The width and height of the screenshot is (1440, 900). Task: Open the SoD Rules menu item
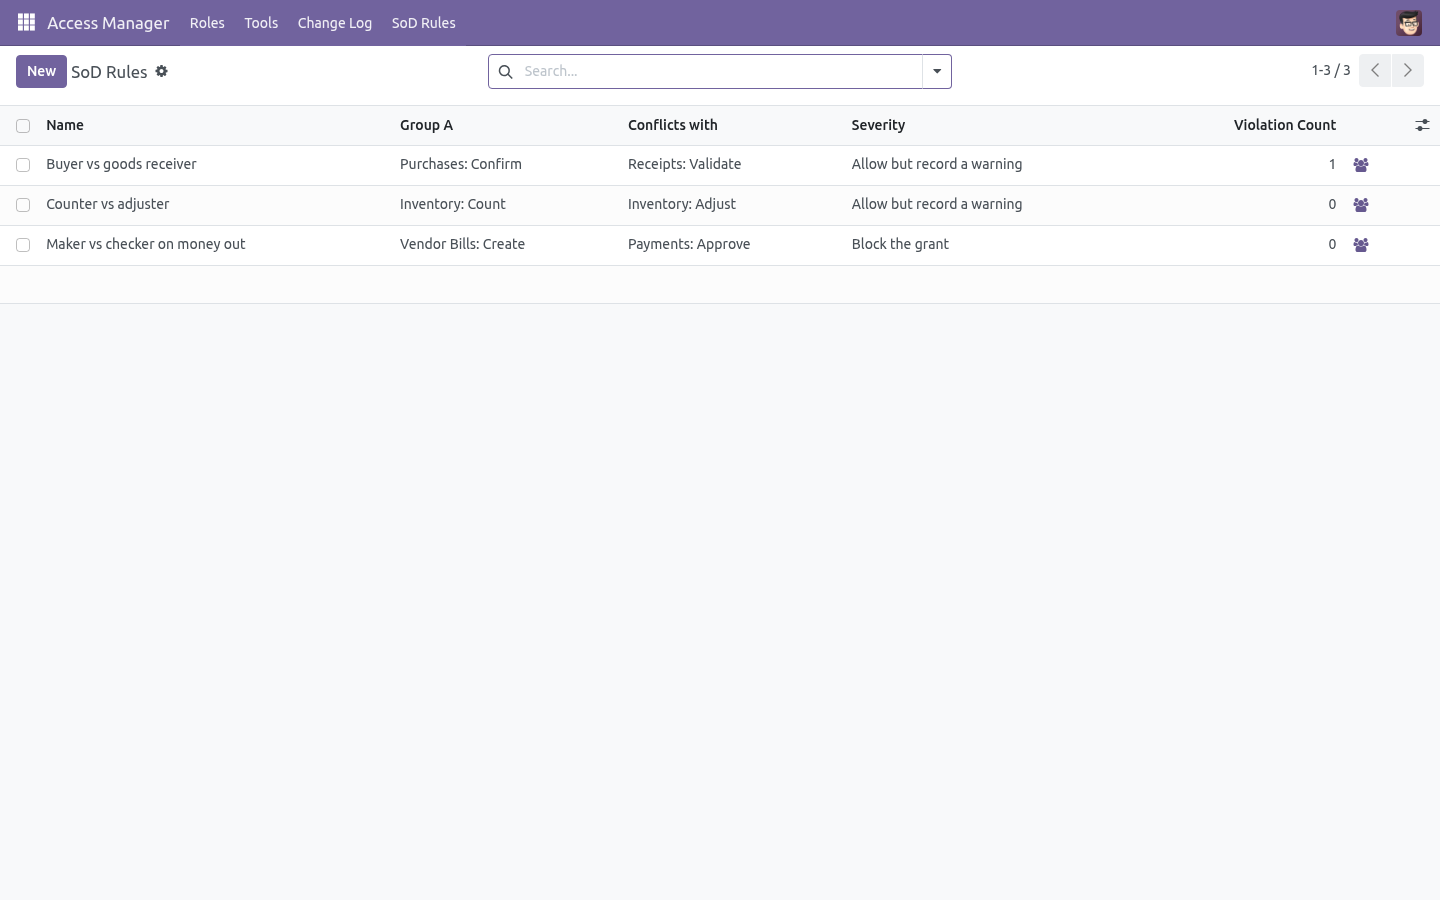(x=424, y=22)
